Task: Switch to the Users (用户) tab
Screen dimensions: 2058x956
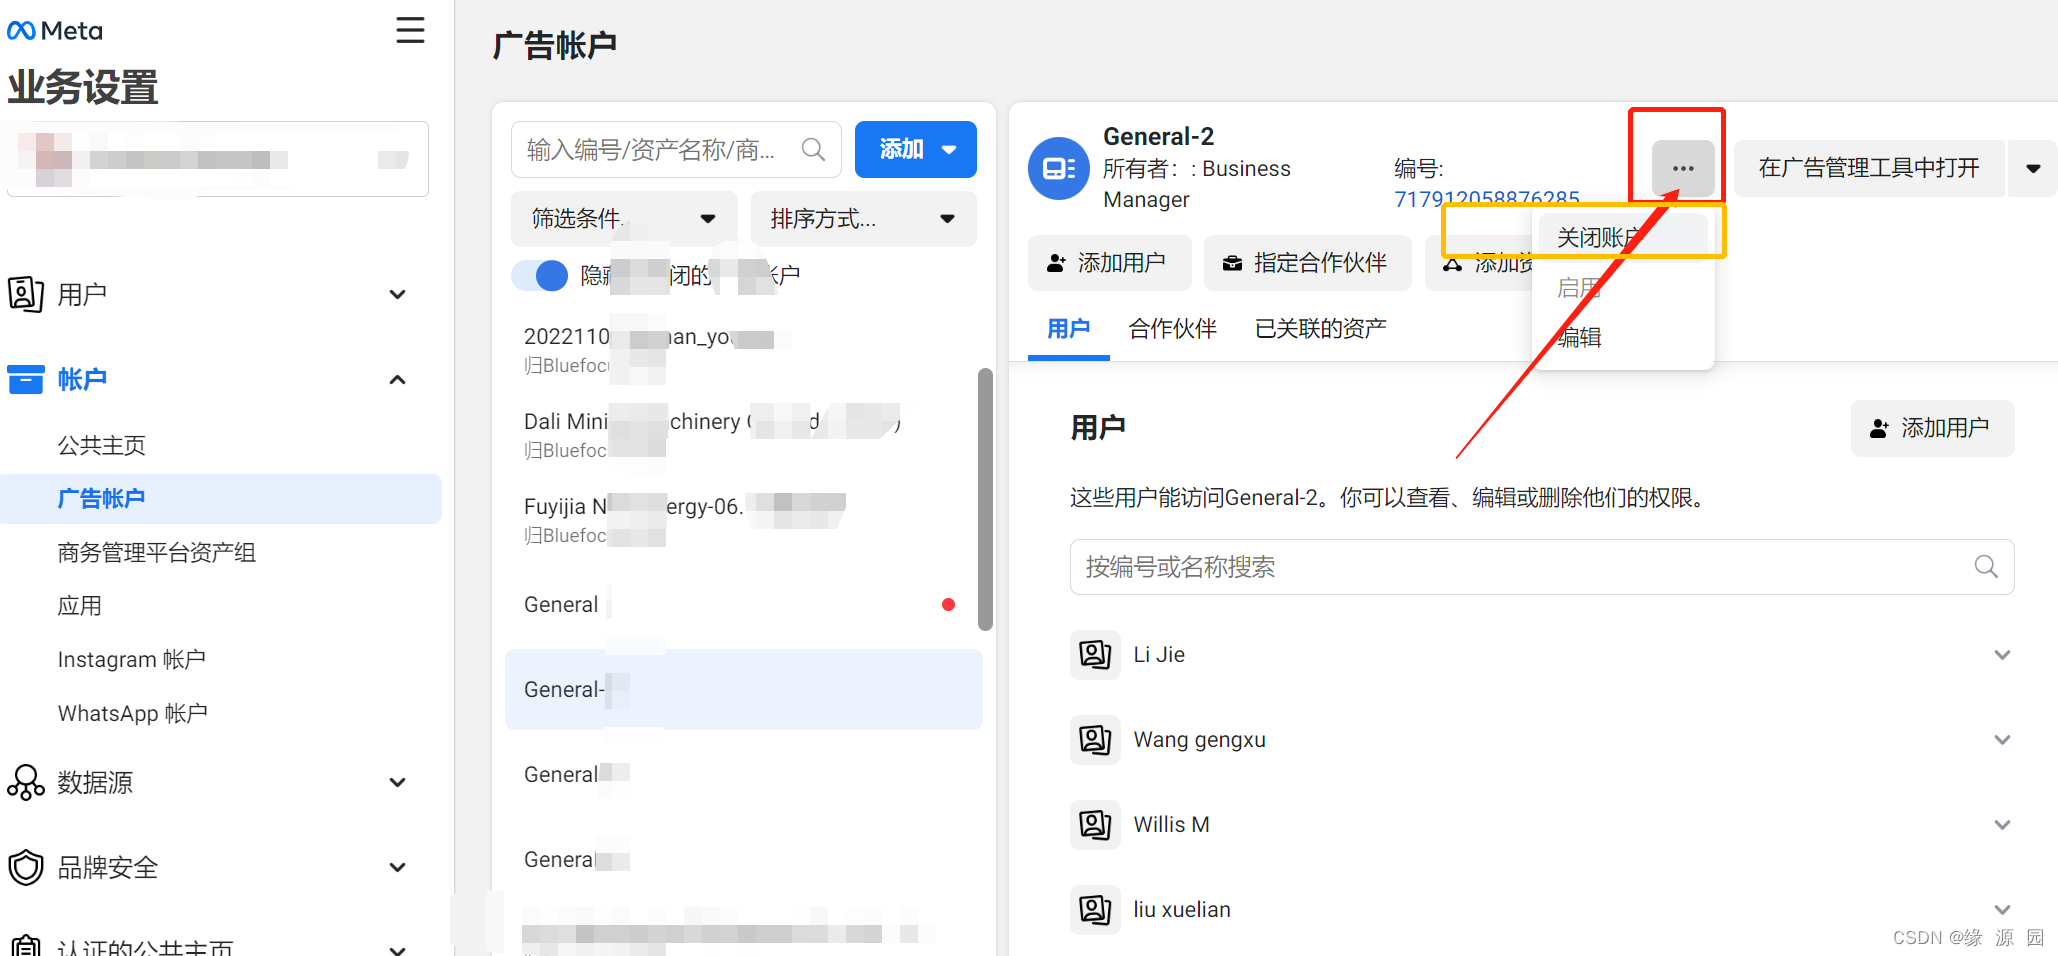Action: (x=1068, y=329)
